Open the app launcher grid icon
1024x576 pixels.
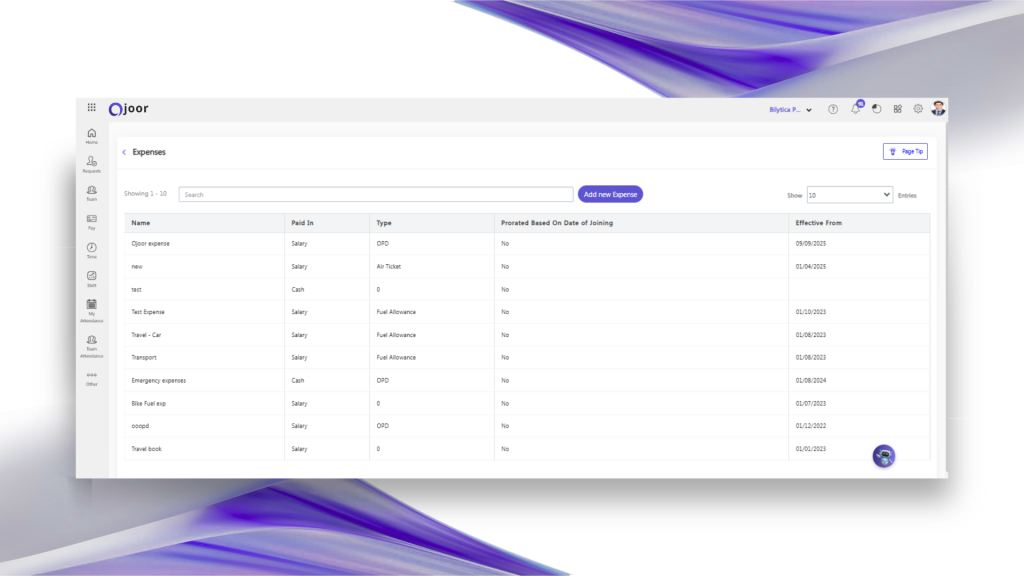(92, 108)
